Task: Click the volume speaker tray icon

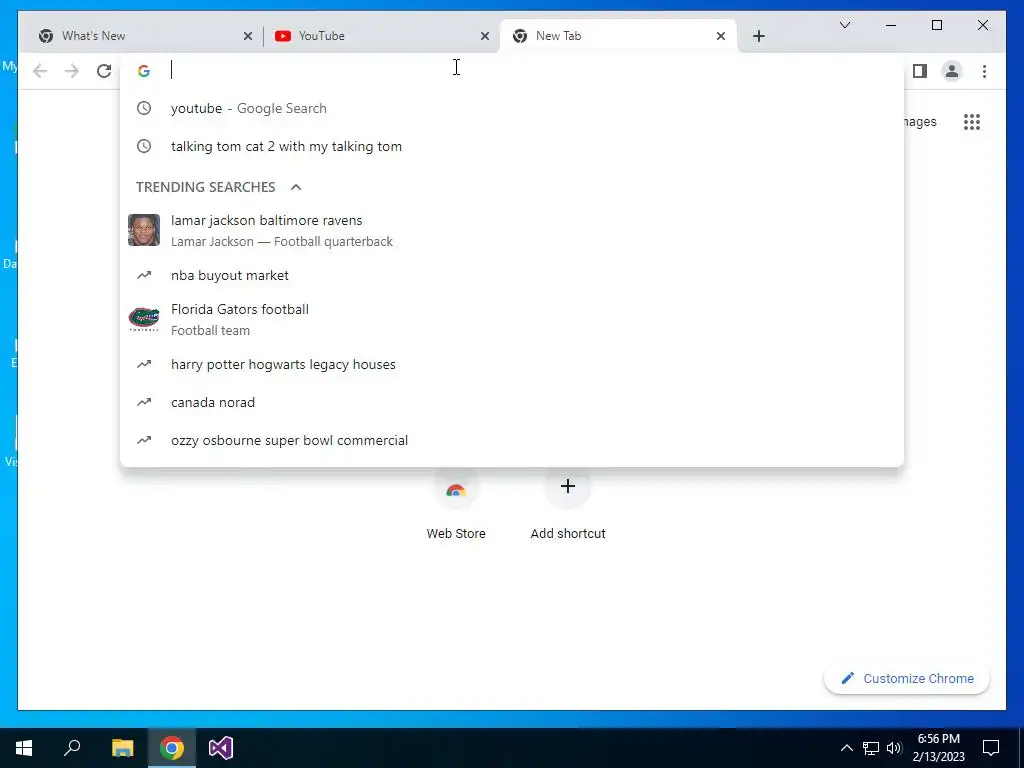Action: 894,748
